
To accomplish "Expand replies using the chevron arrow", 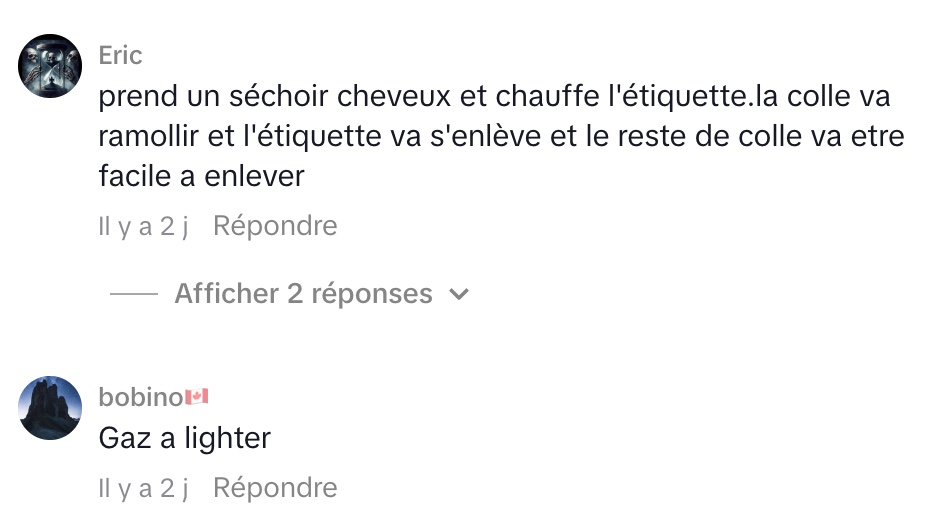I will point(460,294).
